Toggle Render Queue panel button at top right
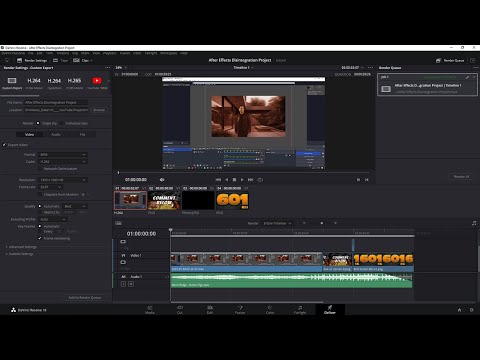 [450, 60]
